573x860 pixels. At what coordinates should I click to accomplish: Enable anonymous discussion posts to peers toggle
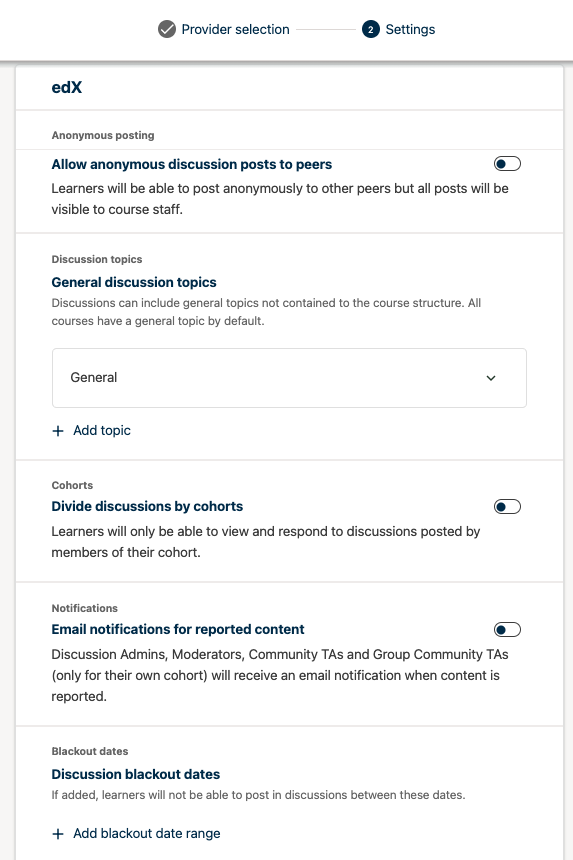(507, 163)
